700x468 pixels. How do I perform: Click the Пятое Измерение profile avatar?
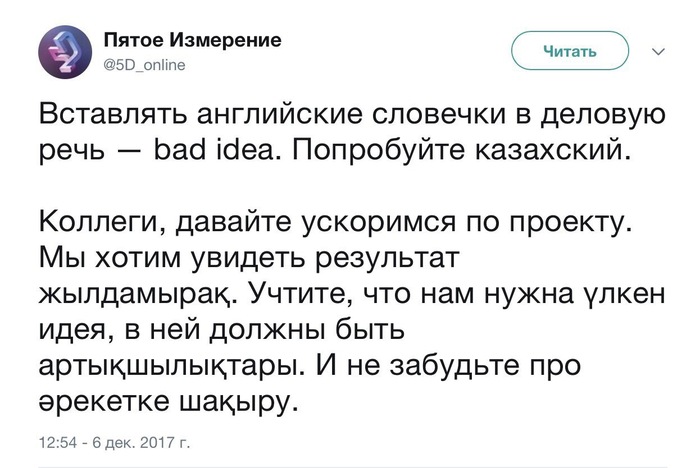[x=67, y=51]
